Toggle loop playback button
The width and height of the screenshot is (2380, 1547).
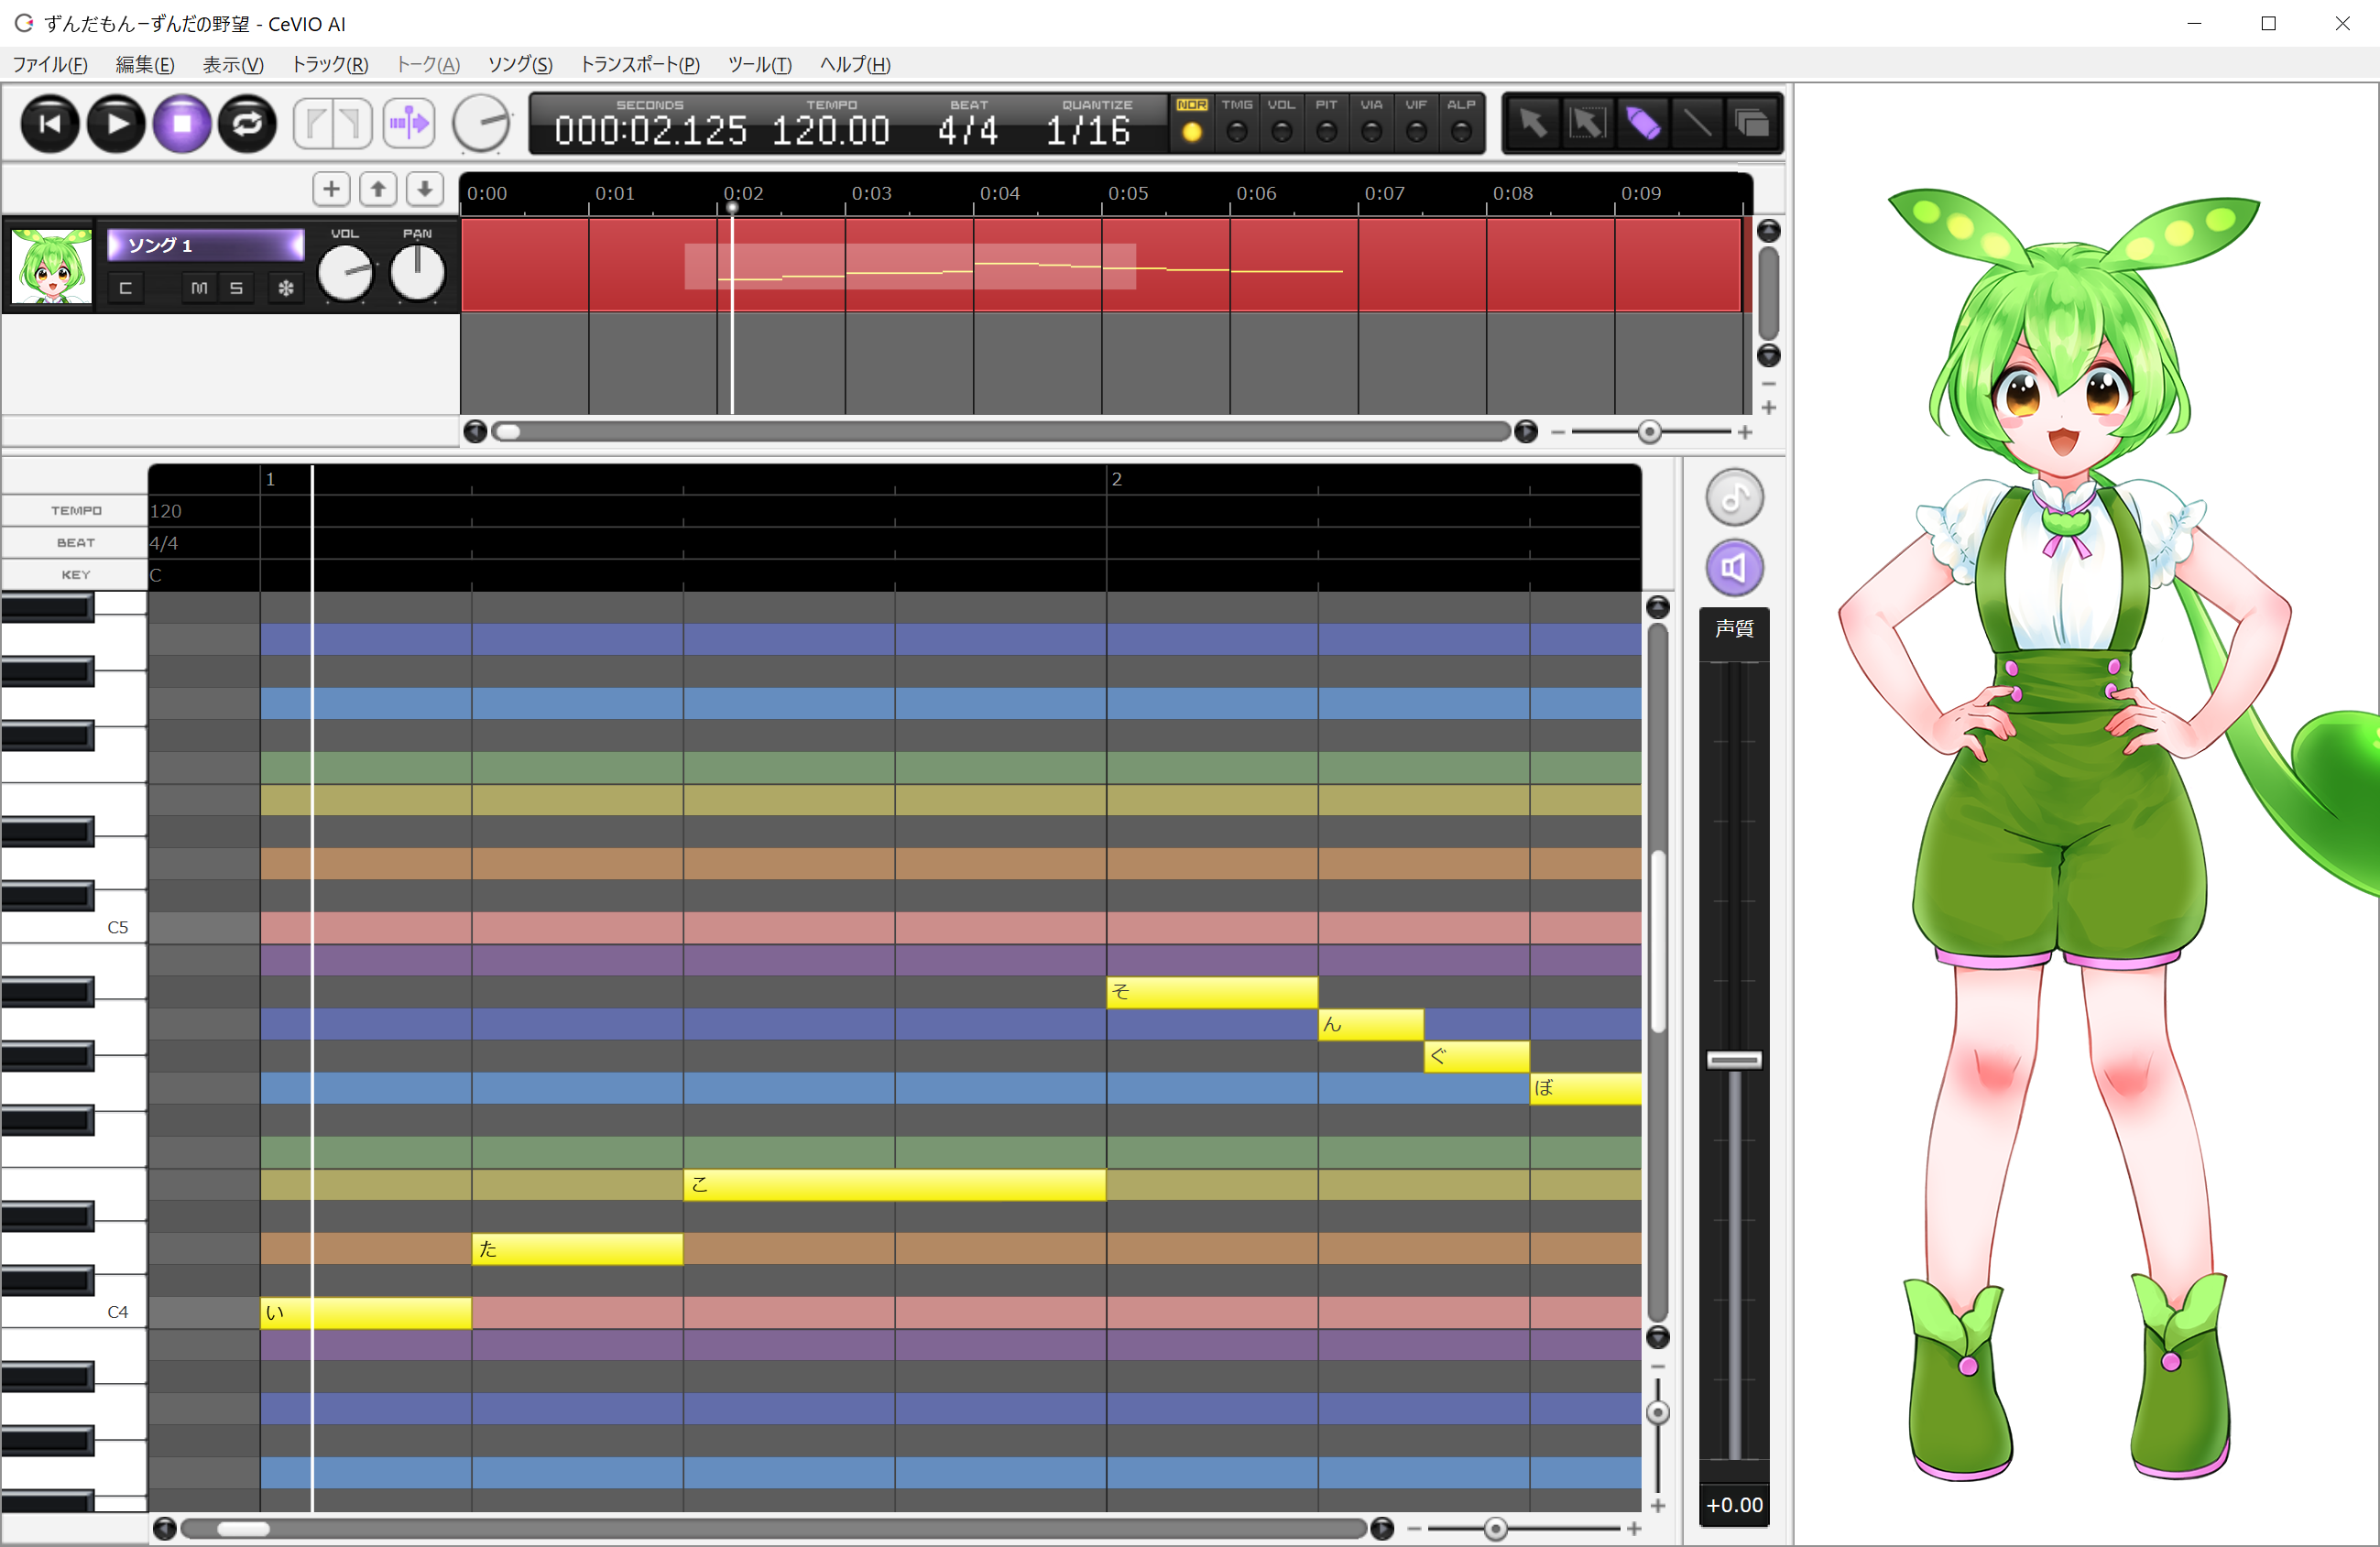(x=247, y=124)
